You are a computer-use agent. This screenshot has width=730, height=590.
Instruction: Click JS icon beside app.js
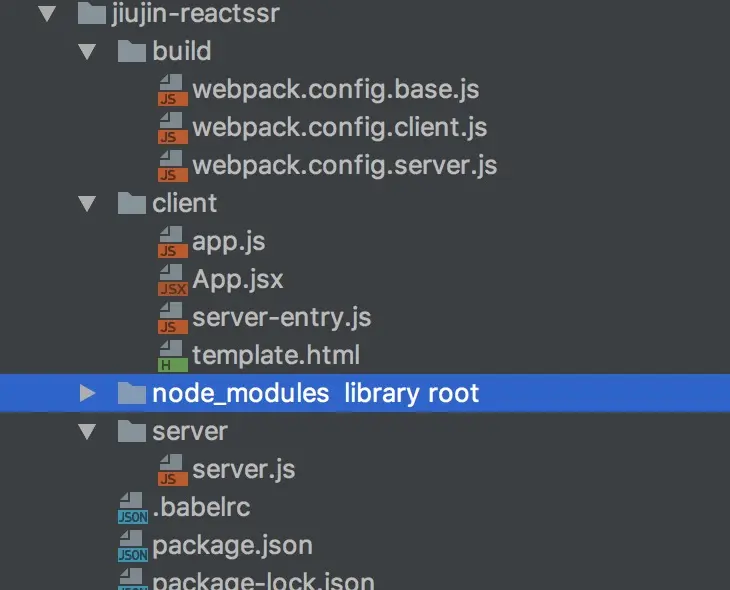[x=173, y=242]
